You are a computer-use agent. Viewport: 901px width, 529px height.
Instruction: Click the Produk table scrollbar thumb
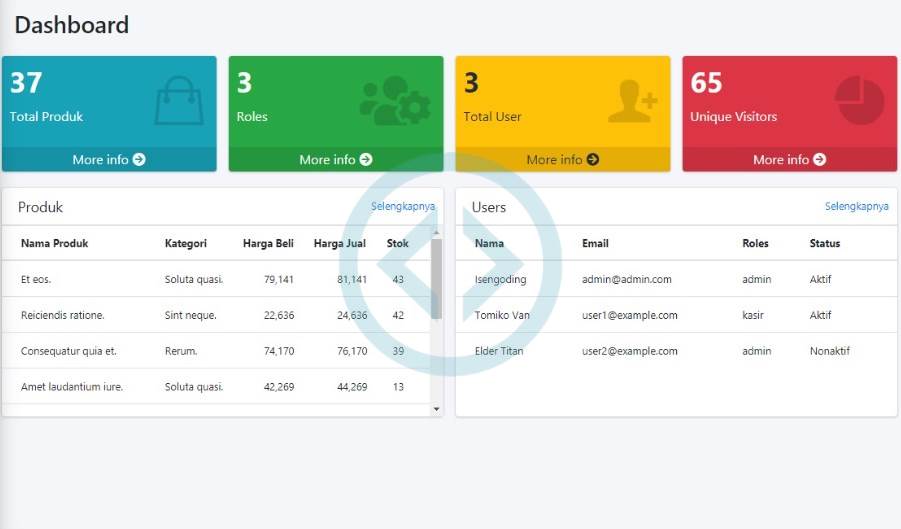(x=436, y=278)
